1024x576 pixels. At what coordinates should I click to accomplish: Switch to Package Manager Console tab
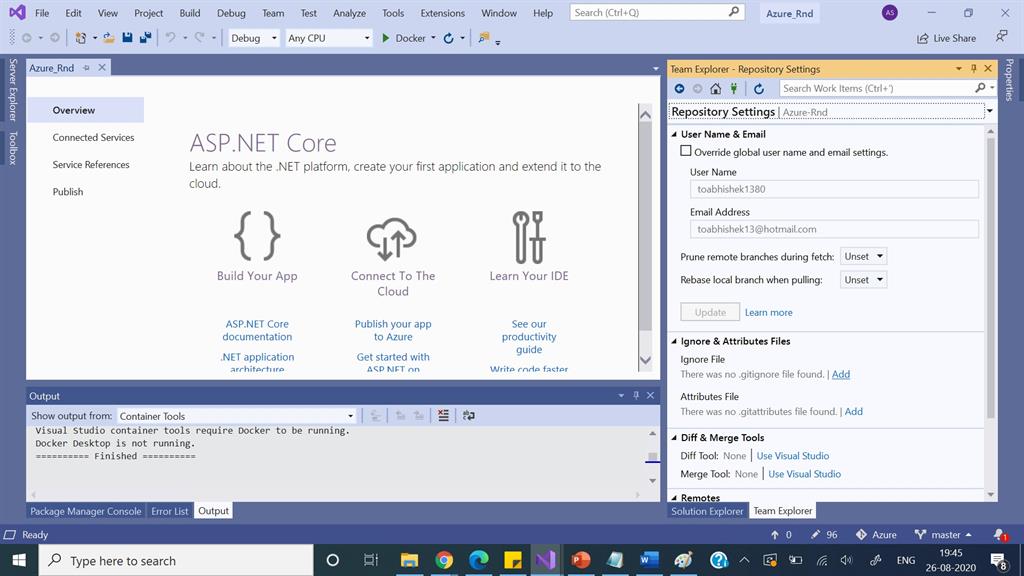tap(86, 511)
